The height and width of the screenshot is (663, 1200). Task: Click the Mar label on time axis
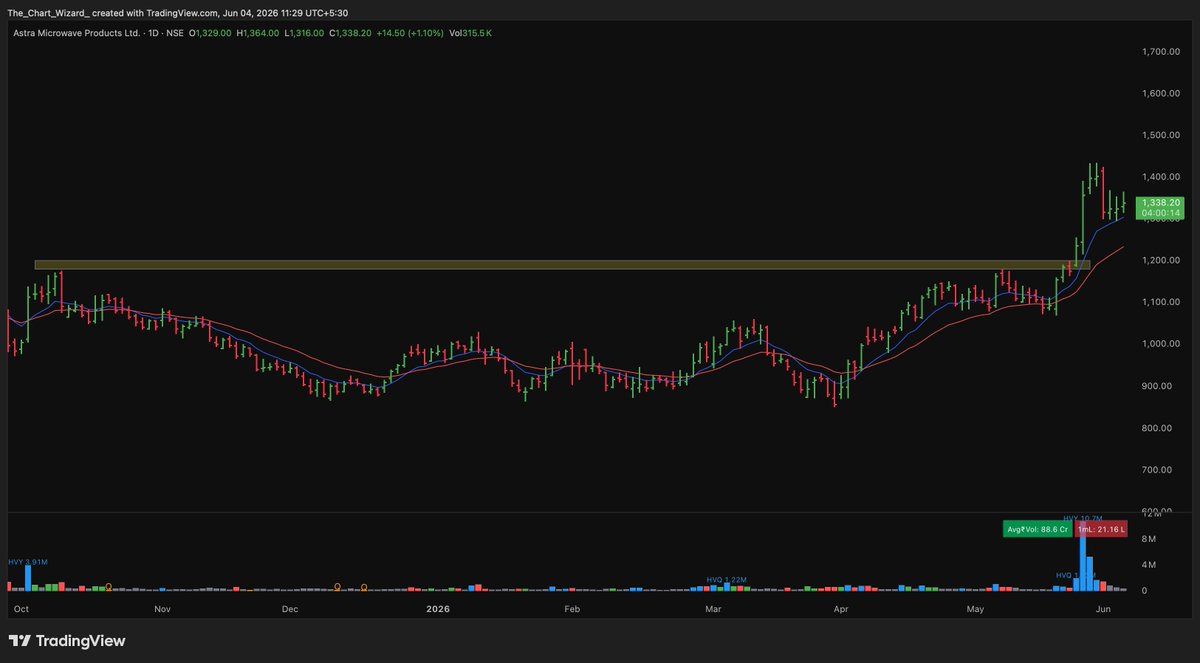[x=713, y=608]
